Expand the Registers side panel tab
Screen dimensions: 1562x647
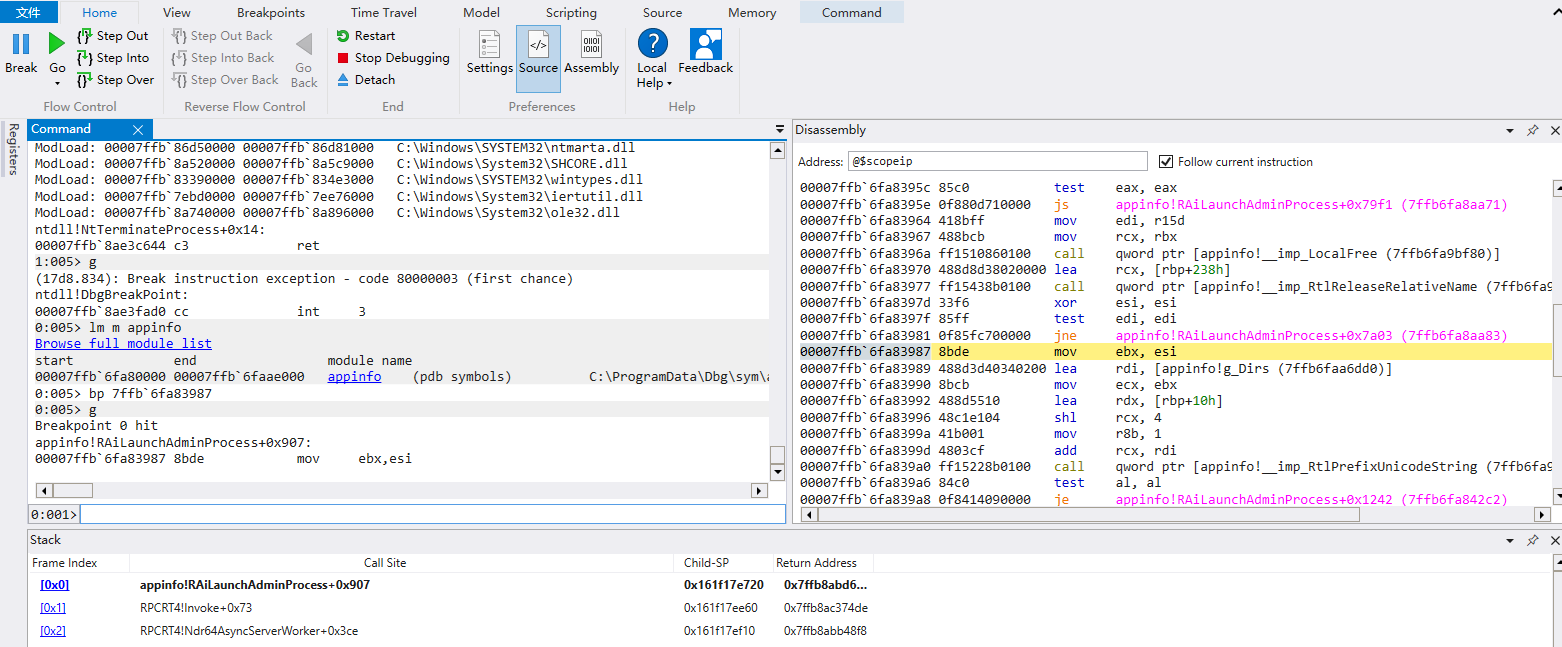(x=13, y=149)
